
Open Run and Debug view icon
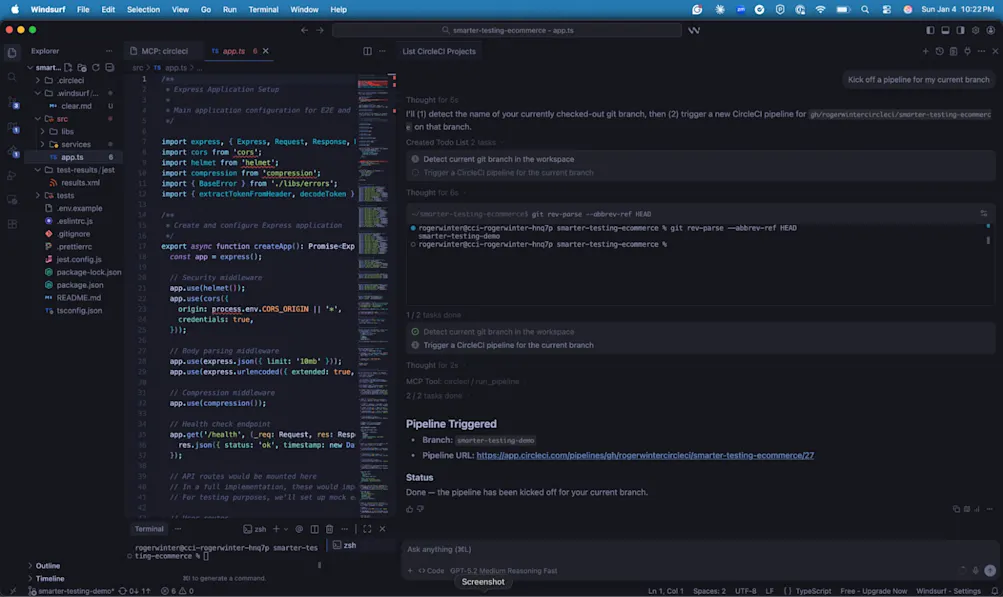click(12, 175)
